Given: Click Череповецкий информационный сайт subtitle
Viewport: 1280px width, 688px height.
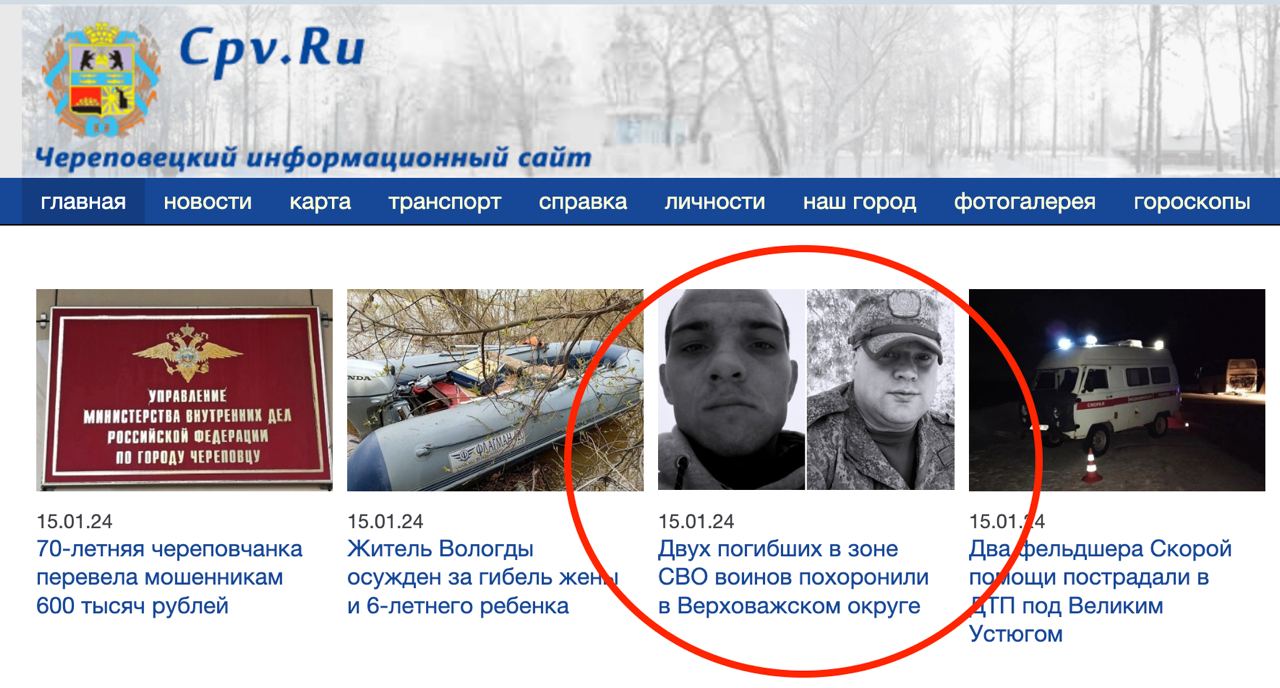Looking at the screenshot, I should [x=313, y=157].
